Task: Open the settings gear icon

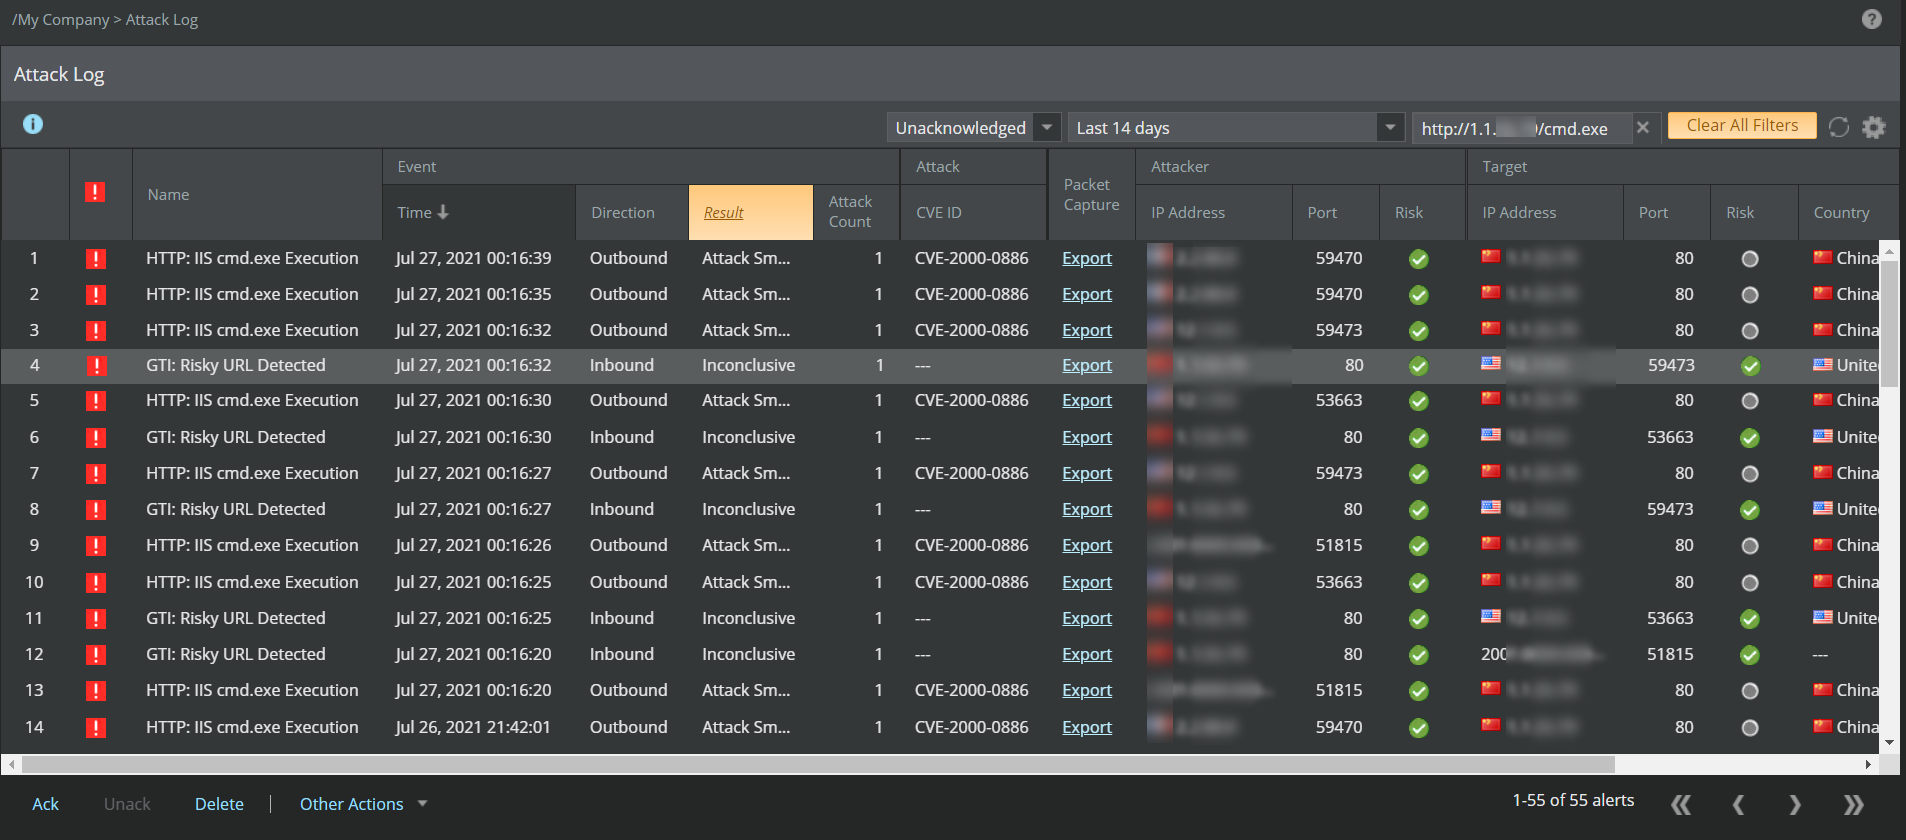Action: tap(1874, 127)
